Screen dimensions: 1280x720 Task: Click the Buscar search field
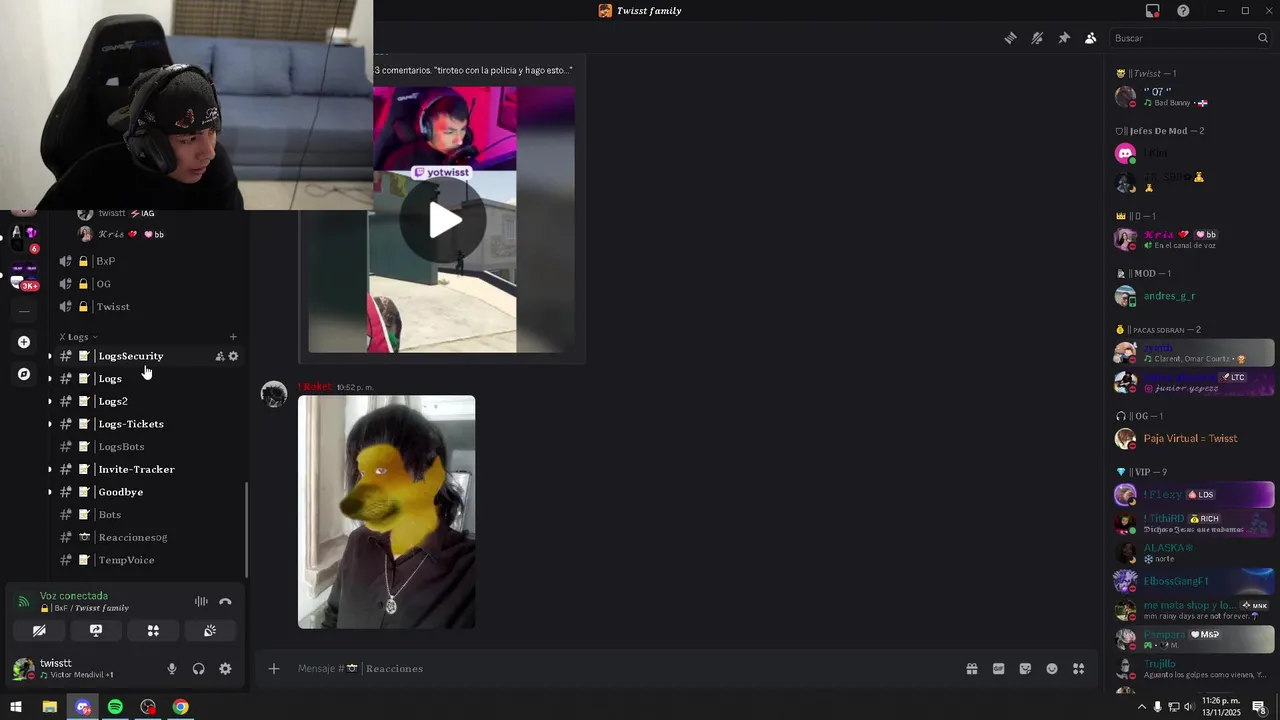[1190, 38]
